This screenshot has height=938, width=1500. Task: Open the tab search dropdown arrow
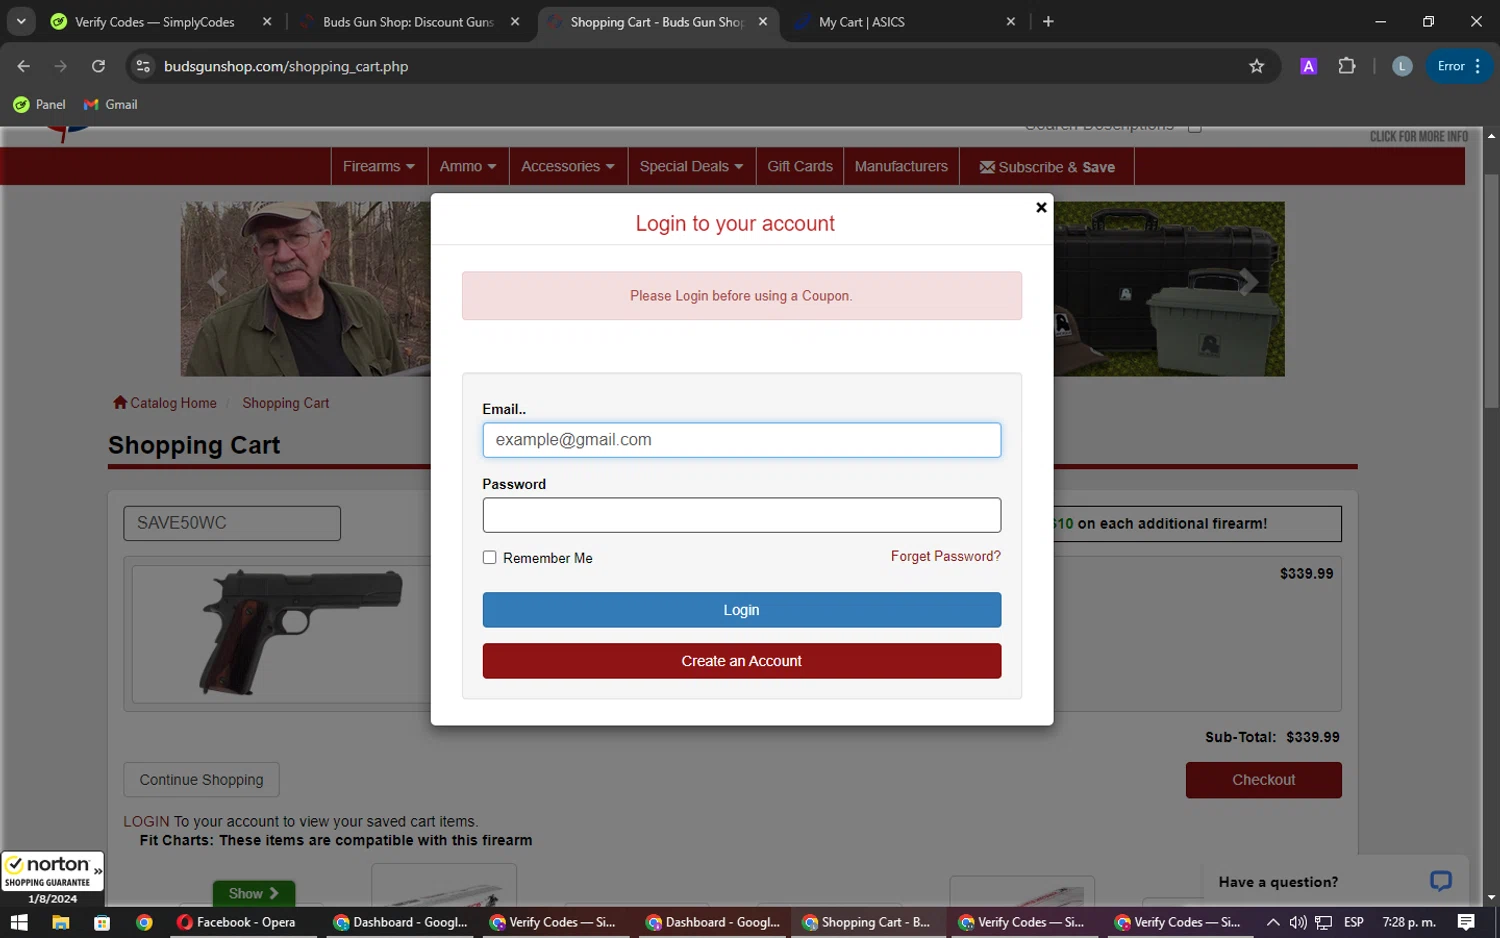pyautogui.click(x=21, y=22)
